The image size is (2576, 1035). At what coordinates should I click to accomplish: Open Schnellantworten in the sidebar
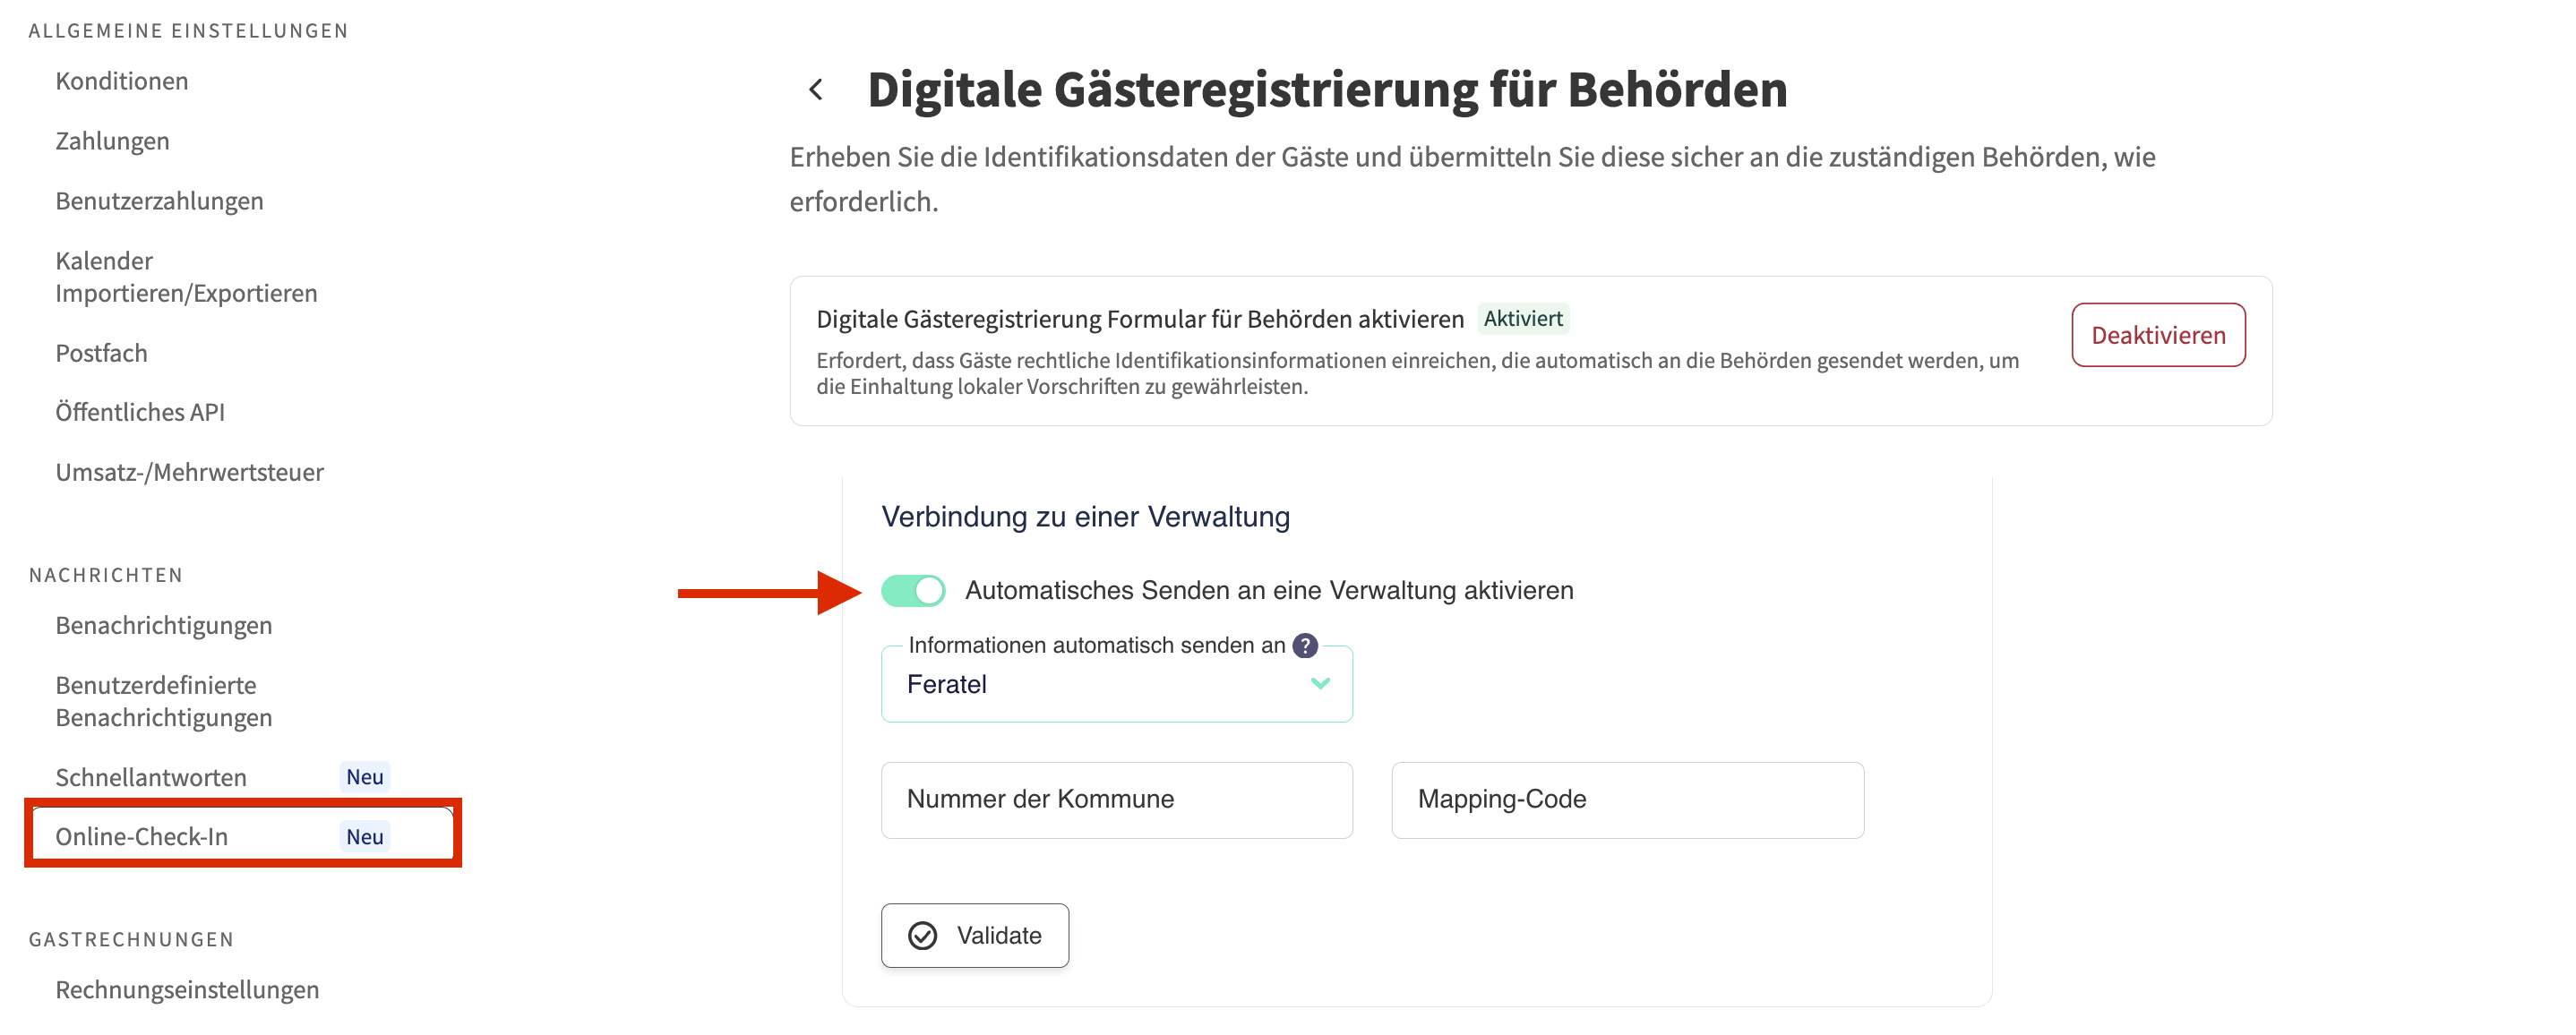[x=151, y=777]
